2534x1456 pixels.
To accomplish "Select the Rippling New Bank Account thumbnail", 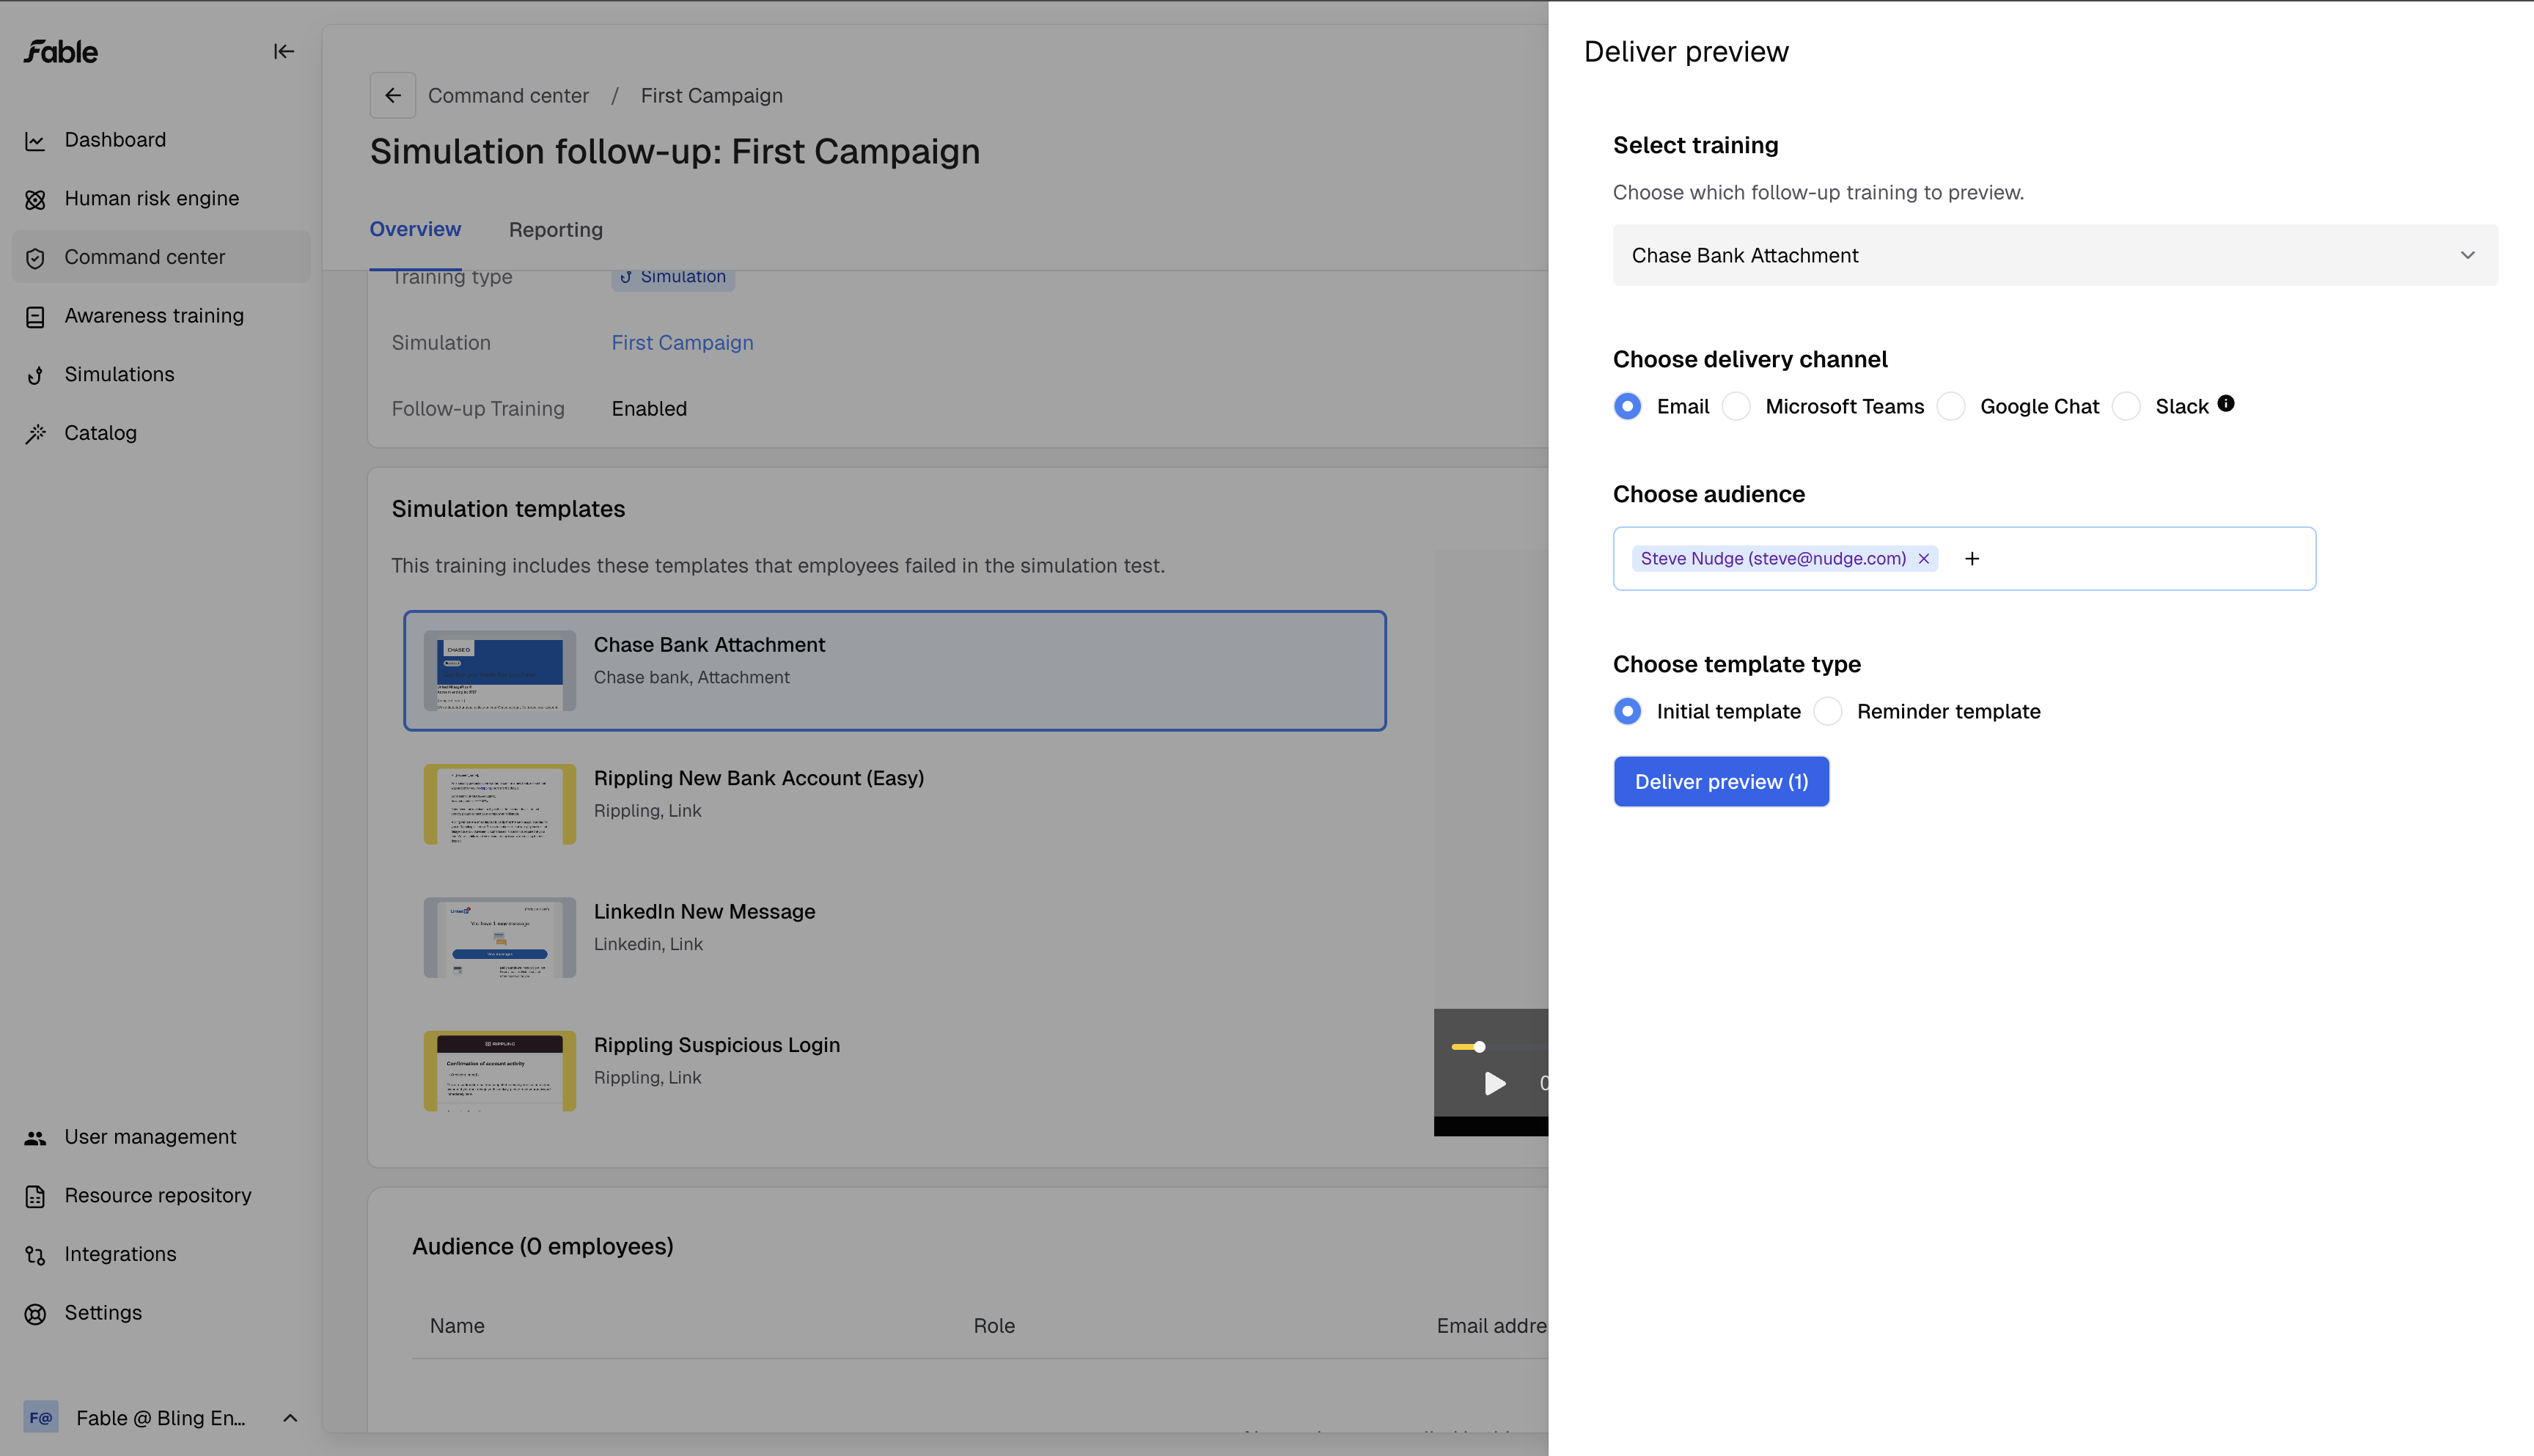I will click(499, 804).
